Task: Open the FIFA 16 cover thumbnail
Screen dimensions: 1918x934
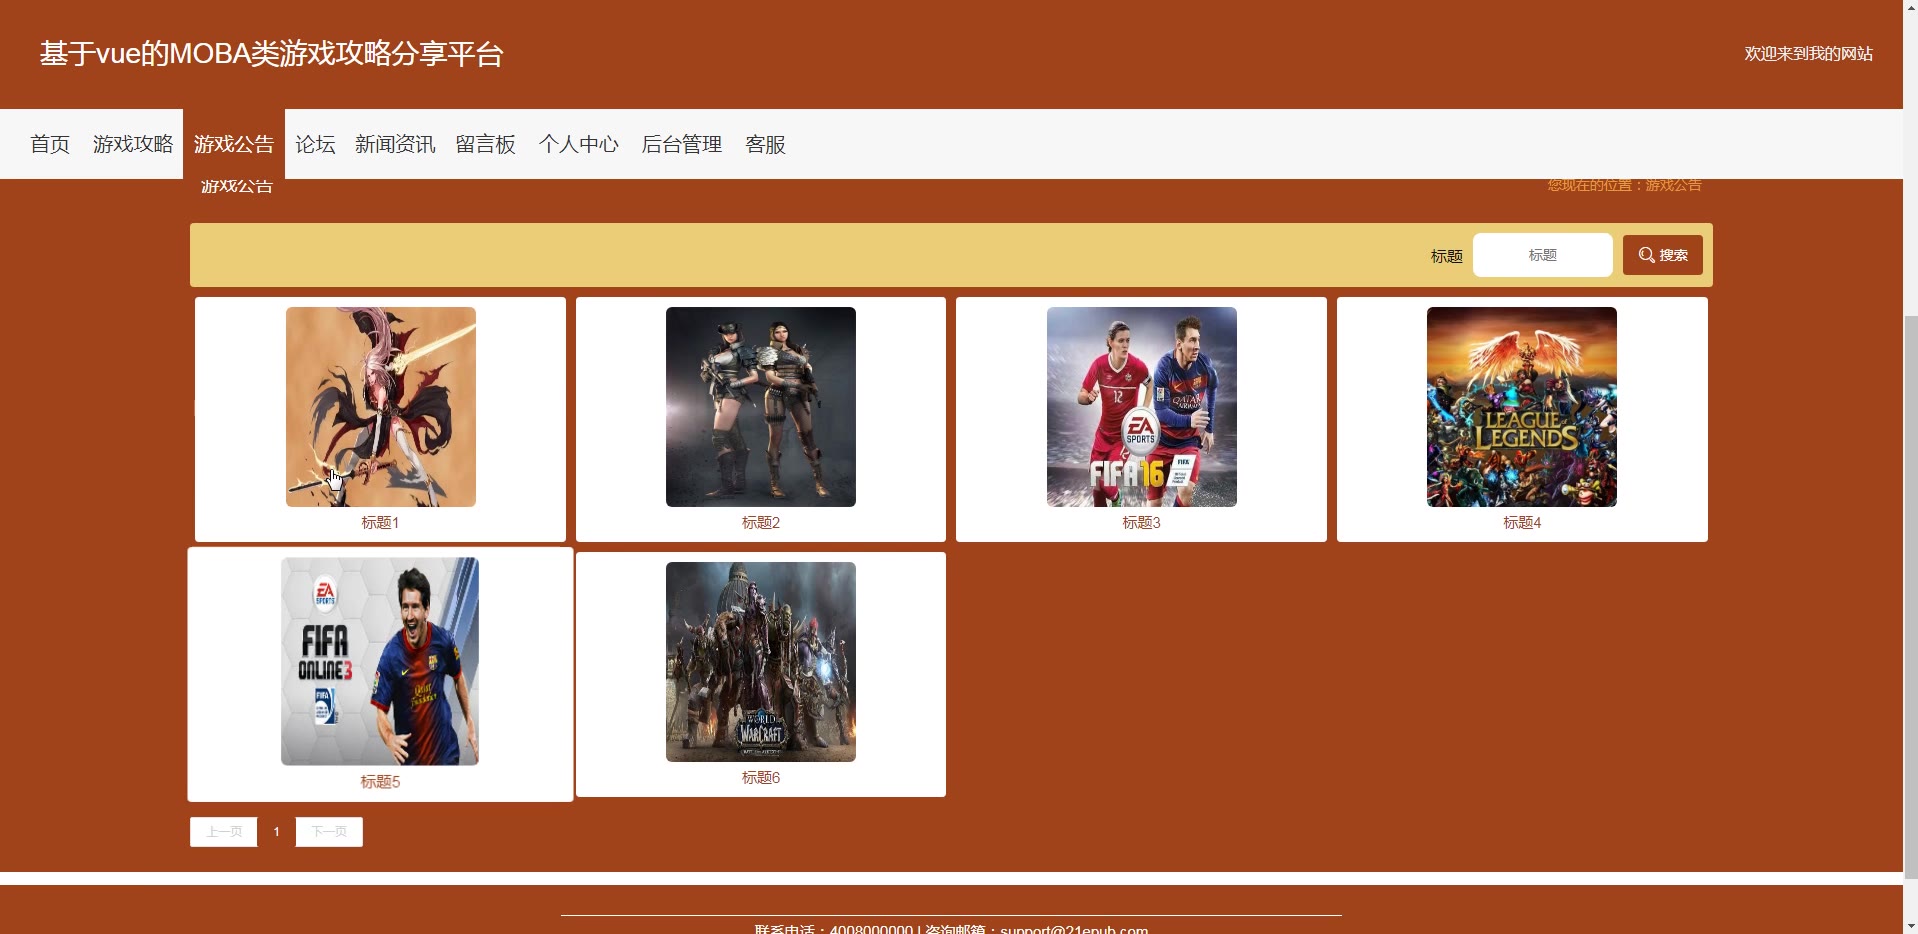Action: coord(1142,407)
